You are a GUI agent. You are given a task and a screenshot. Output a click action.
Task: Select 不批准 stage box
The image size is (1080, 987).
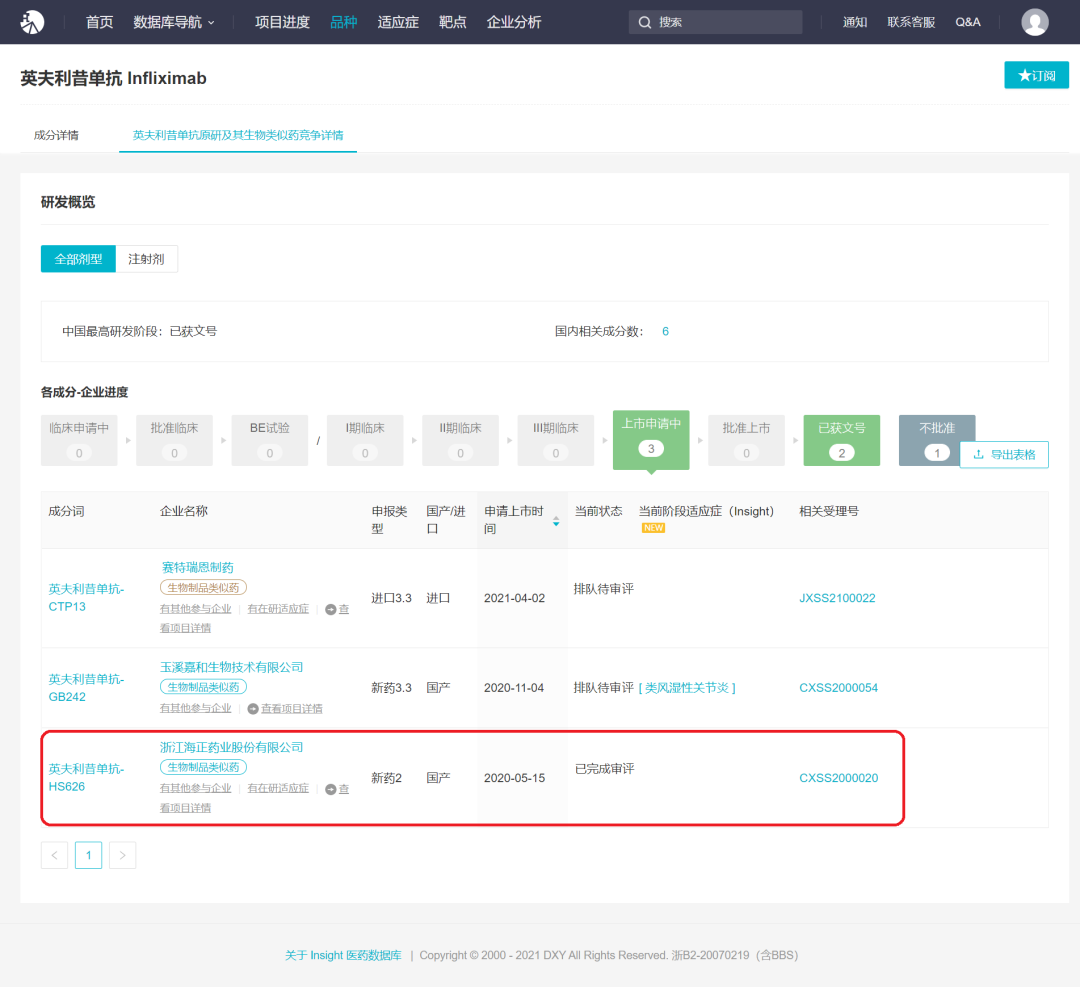tap(937, 440)
